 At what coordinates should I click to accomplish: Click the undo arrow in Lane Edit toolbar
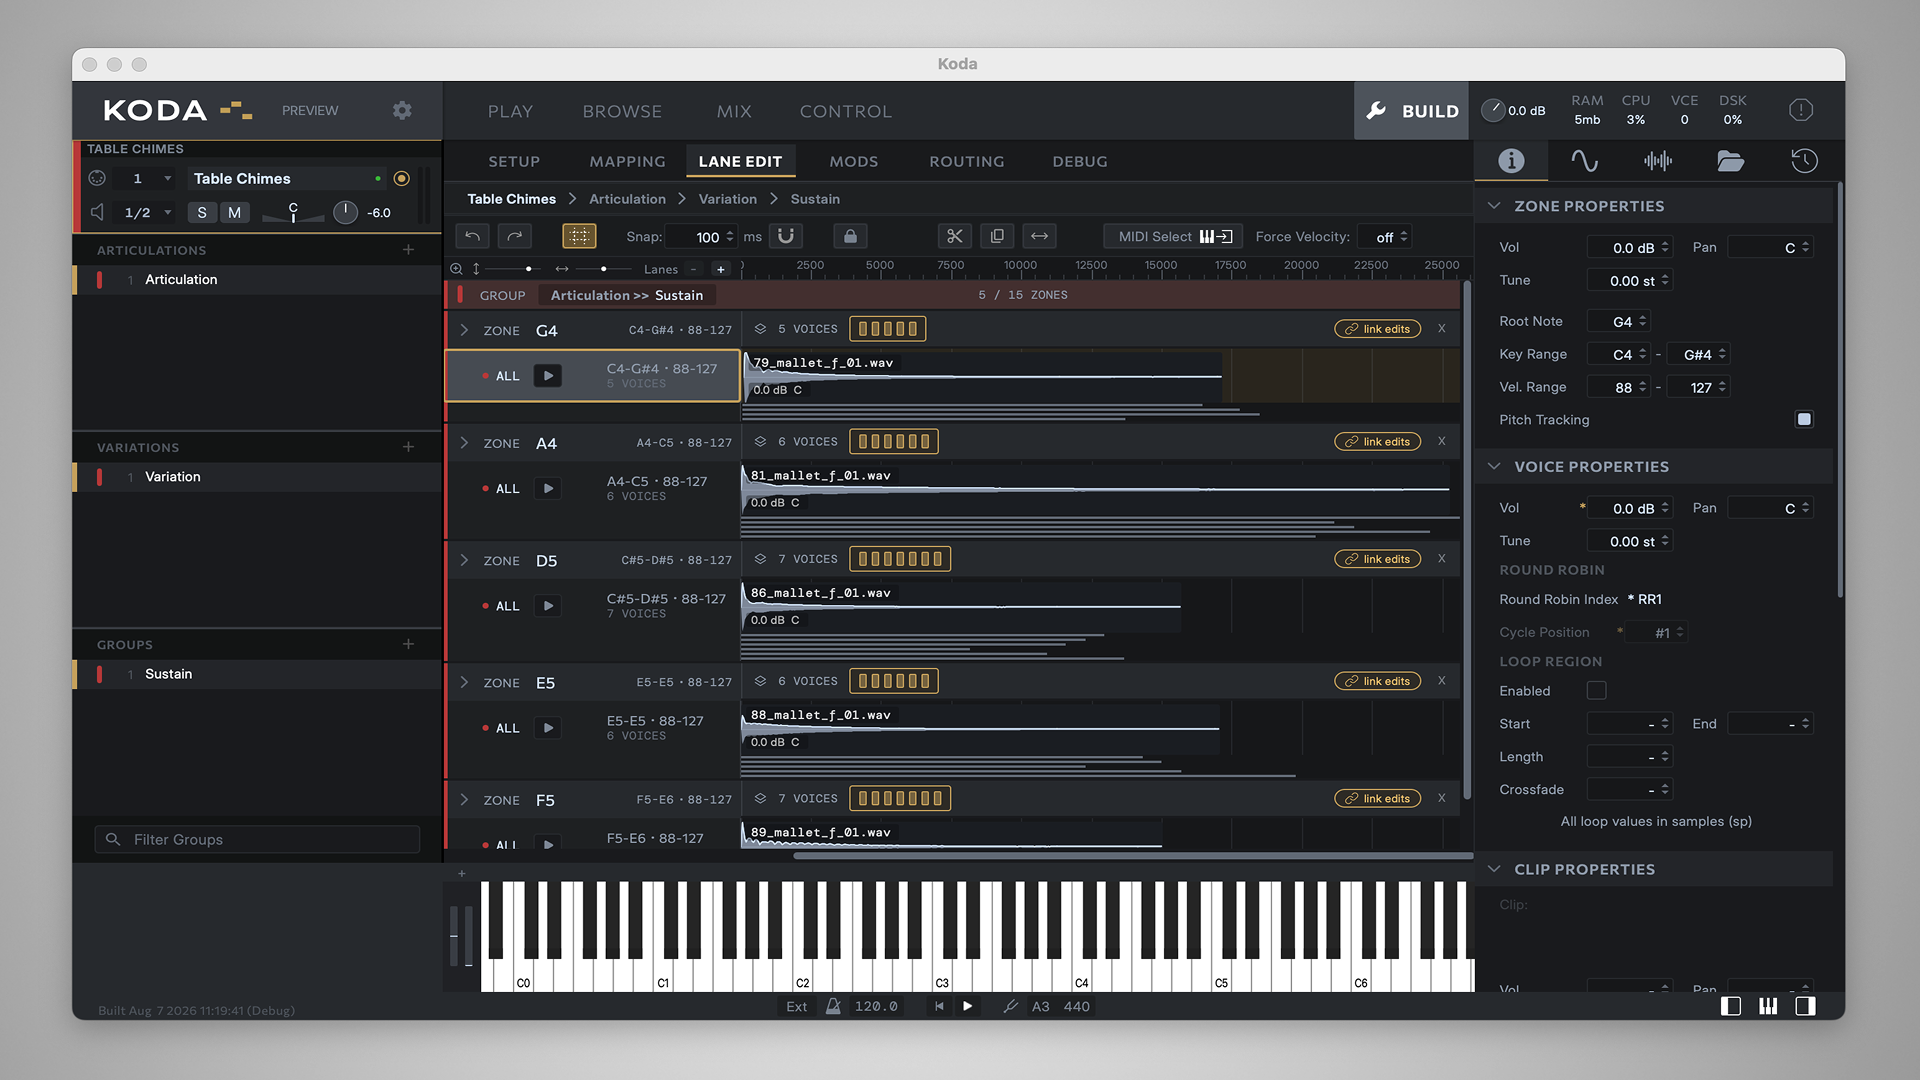pyautogui.click(x=472, y=236)
